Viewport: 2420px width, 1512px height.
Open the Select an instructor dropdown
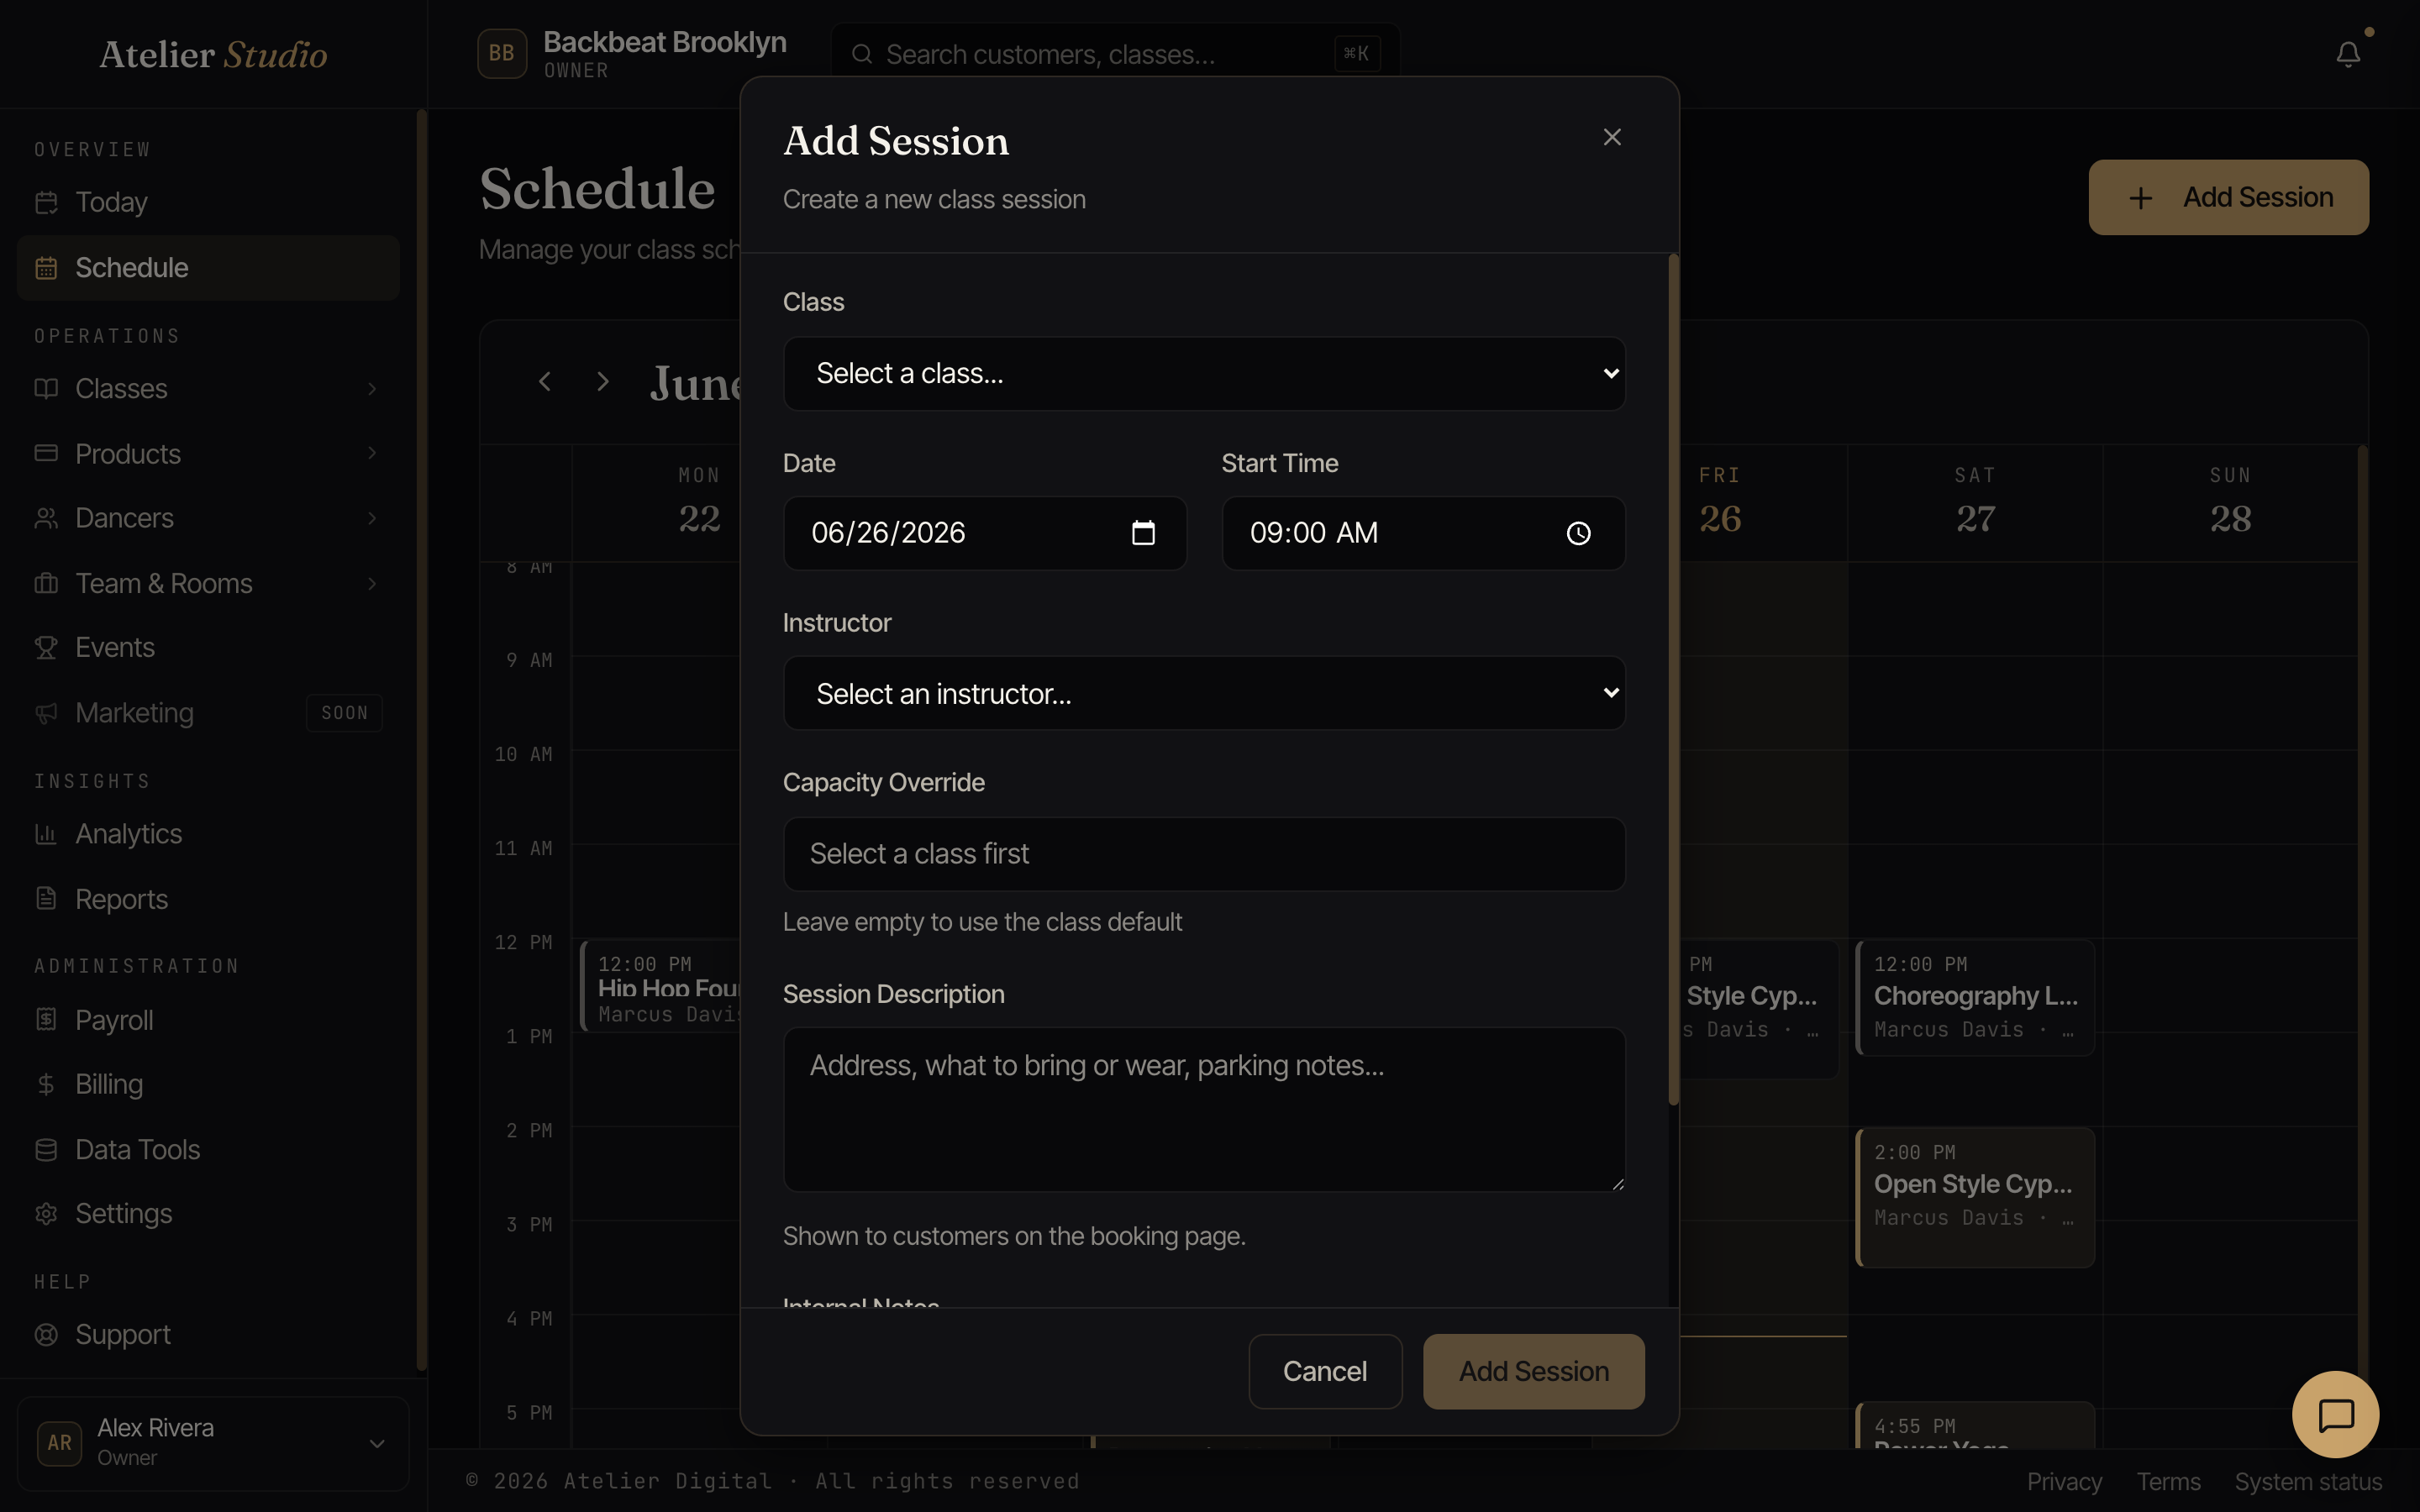click(x=1204, y=693)
